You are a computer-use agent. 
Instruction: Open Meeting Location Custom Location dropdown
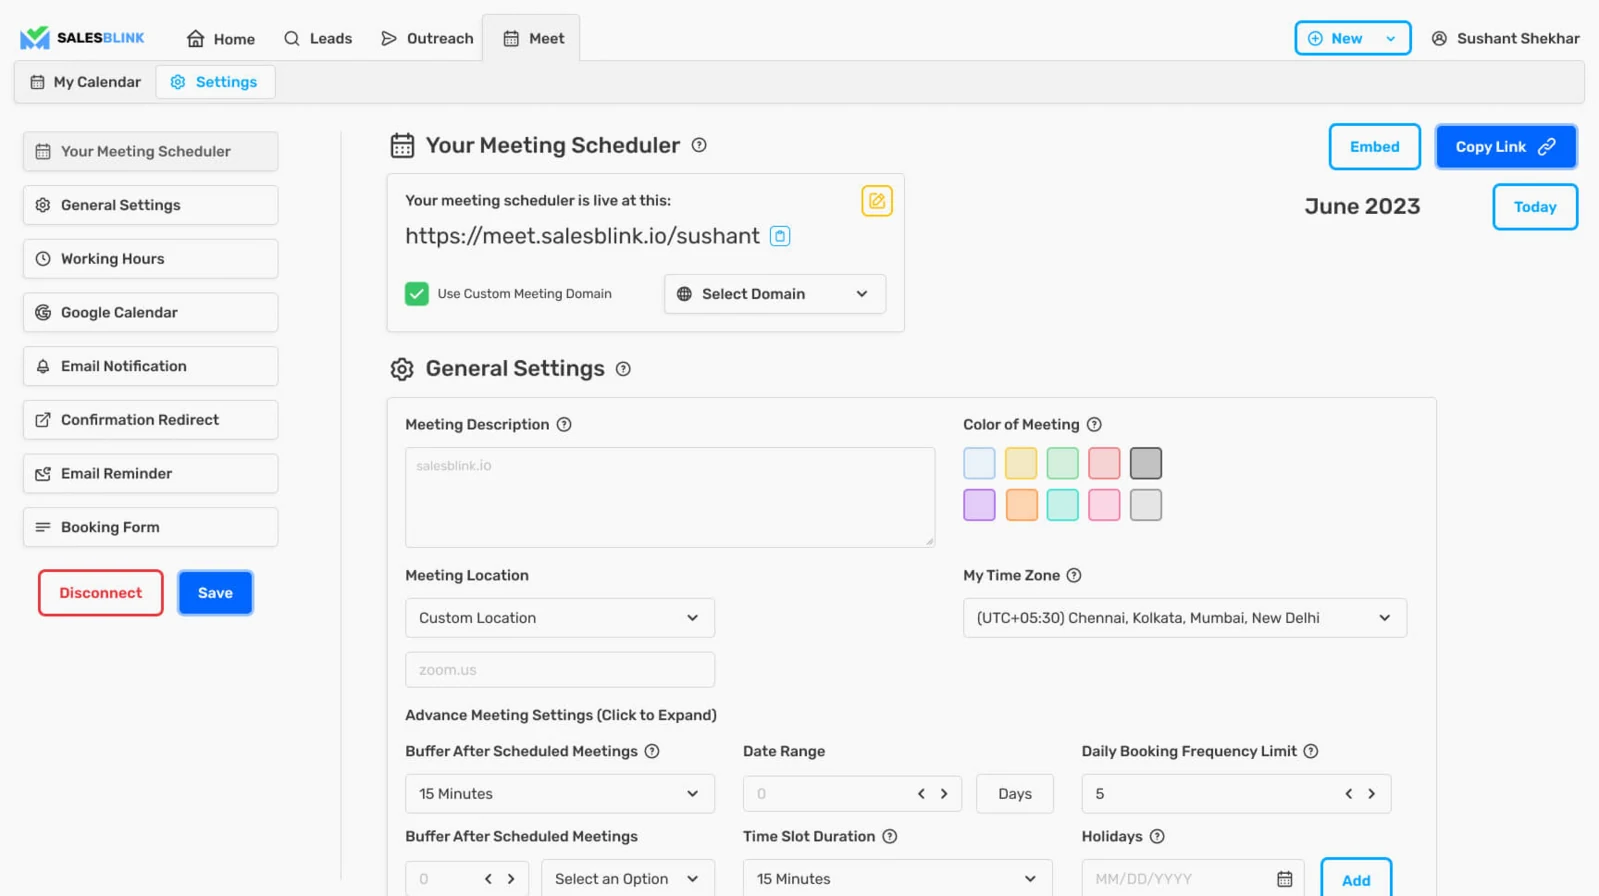coord(560,618)
